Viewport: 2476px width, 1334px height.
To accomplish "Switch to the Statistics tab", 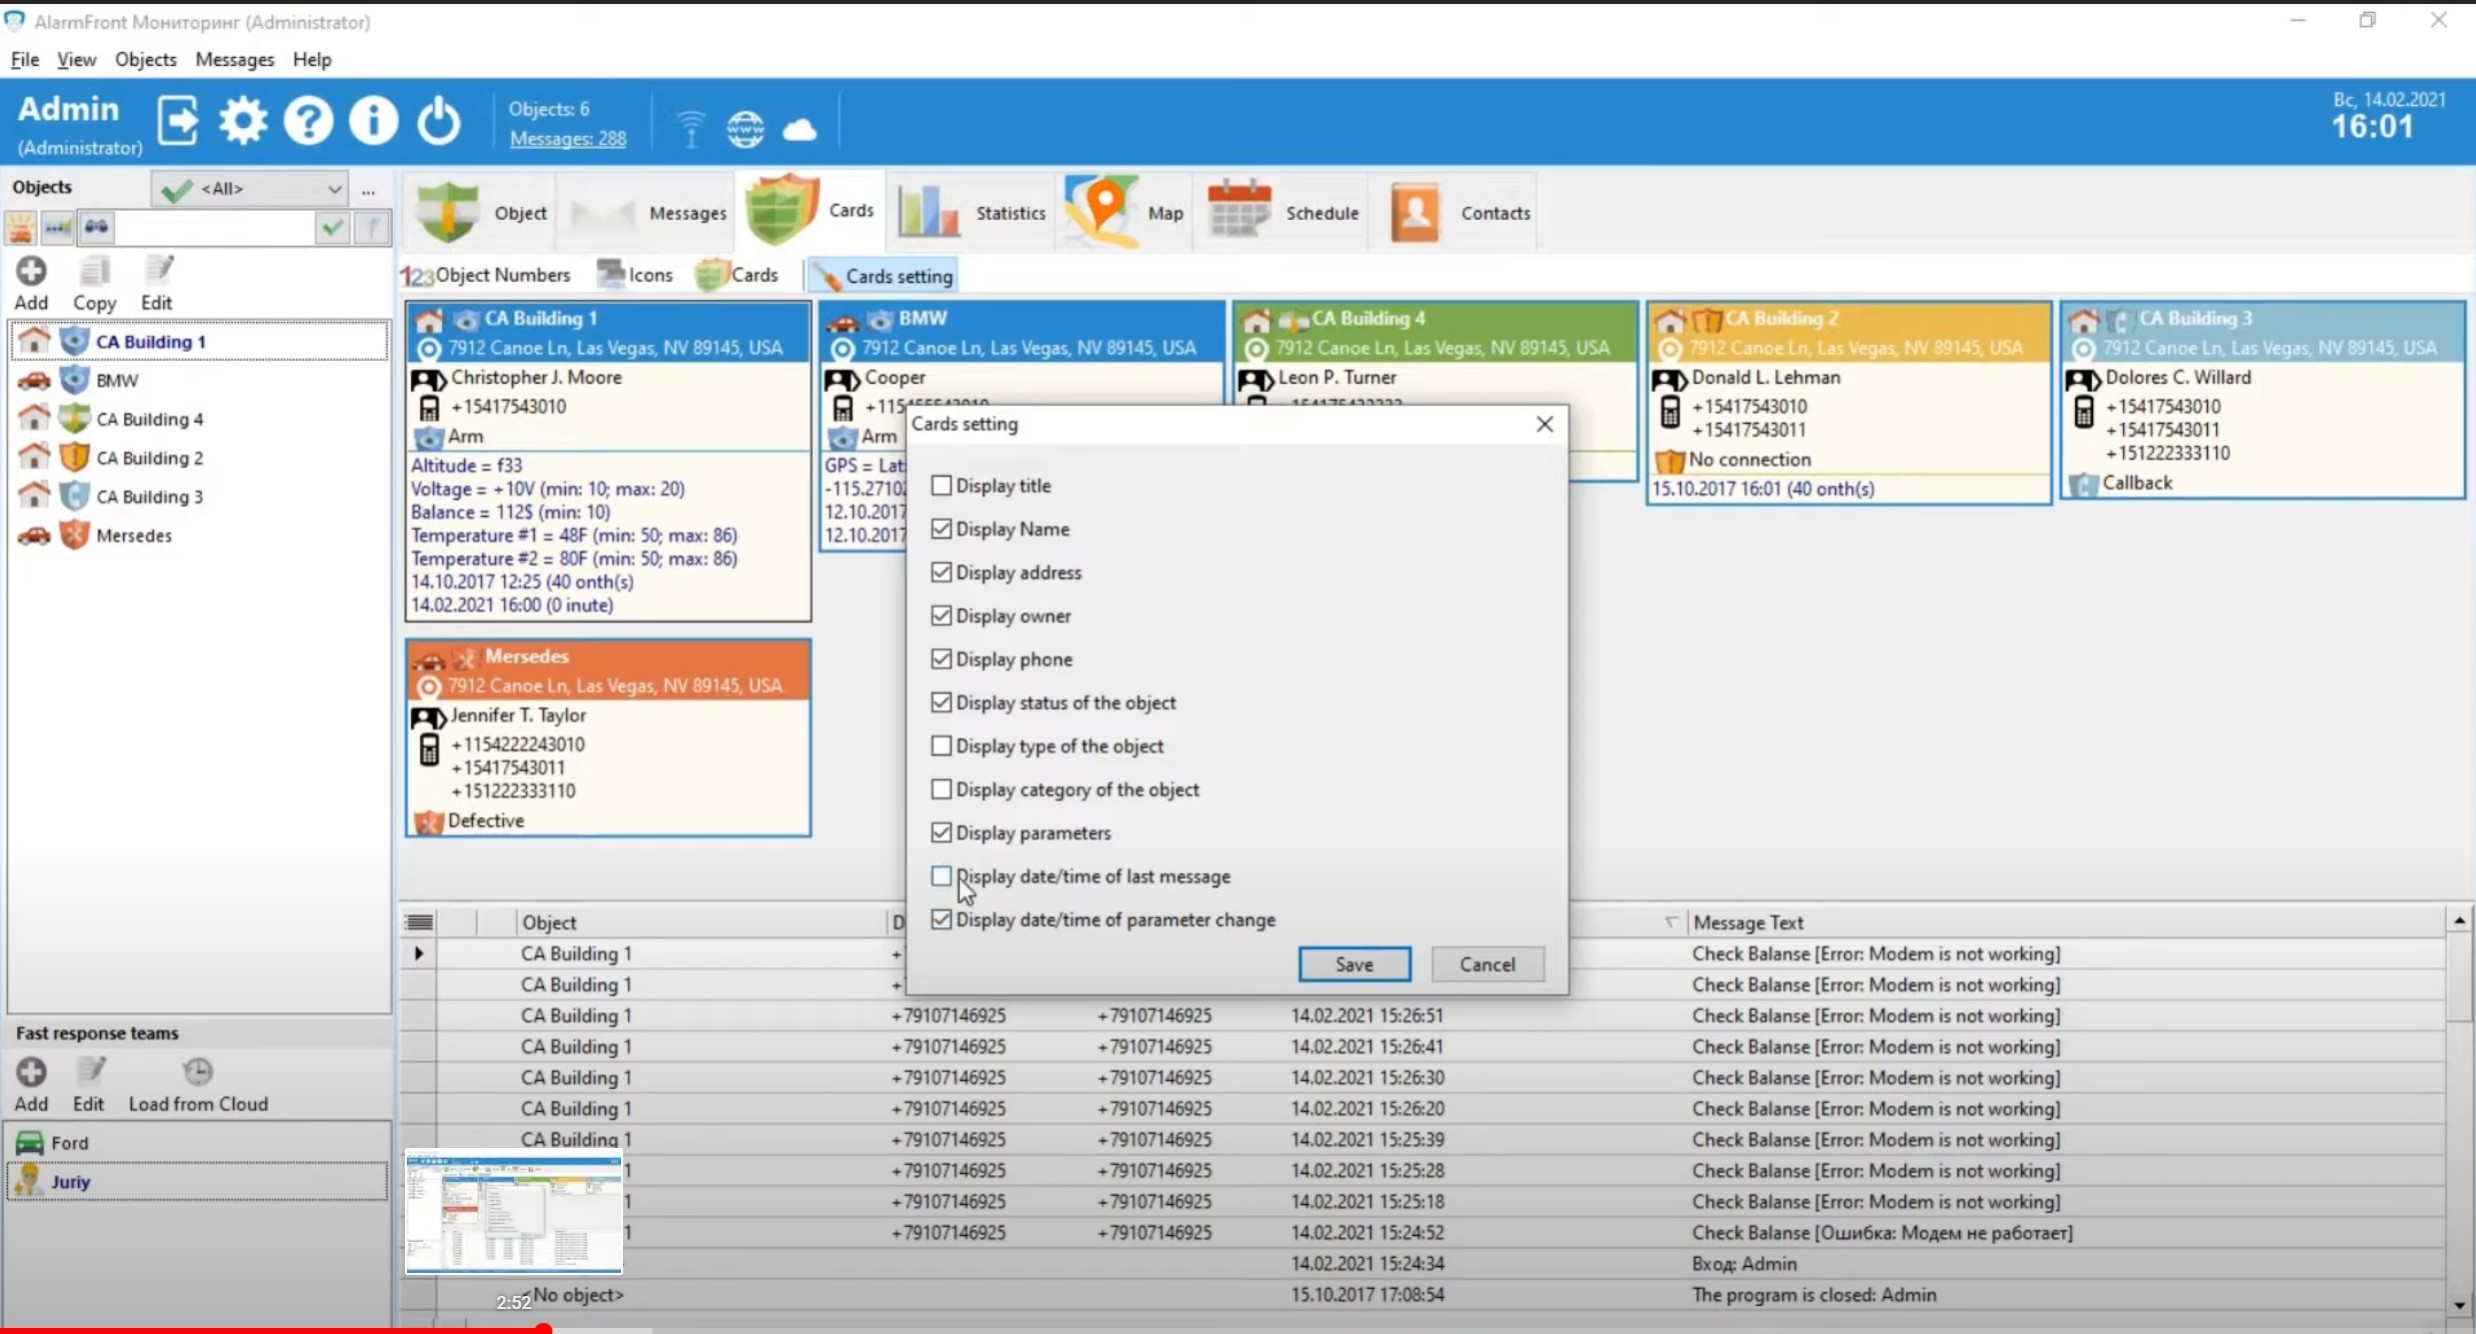I will coord(971,212).
